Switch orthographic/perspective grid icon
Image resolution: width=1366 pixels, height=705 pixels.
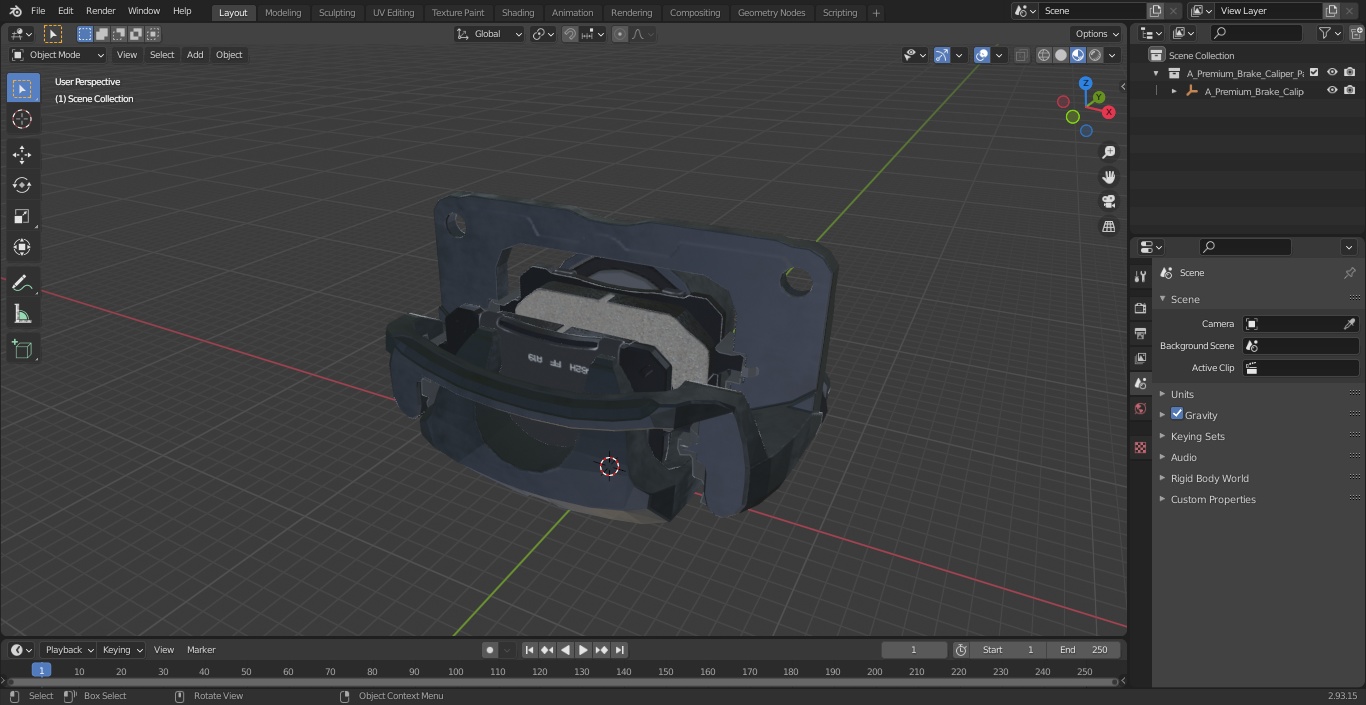[x=1108, y=227]
